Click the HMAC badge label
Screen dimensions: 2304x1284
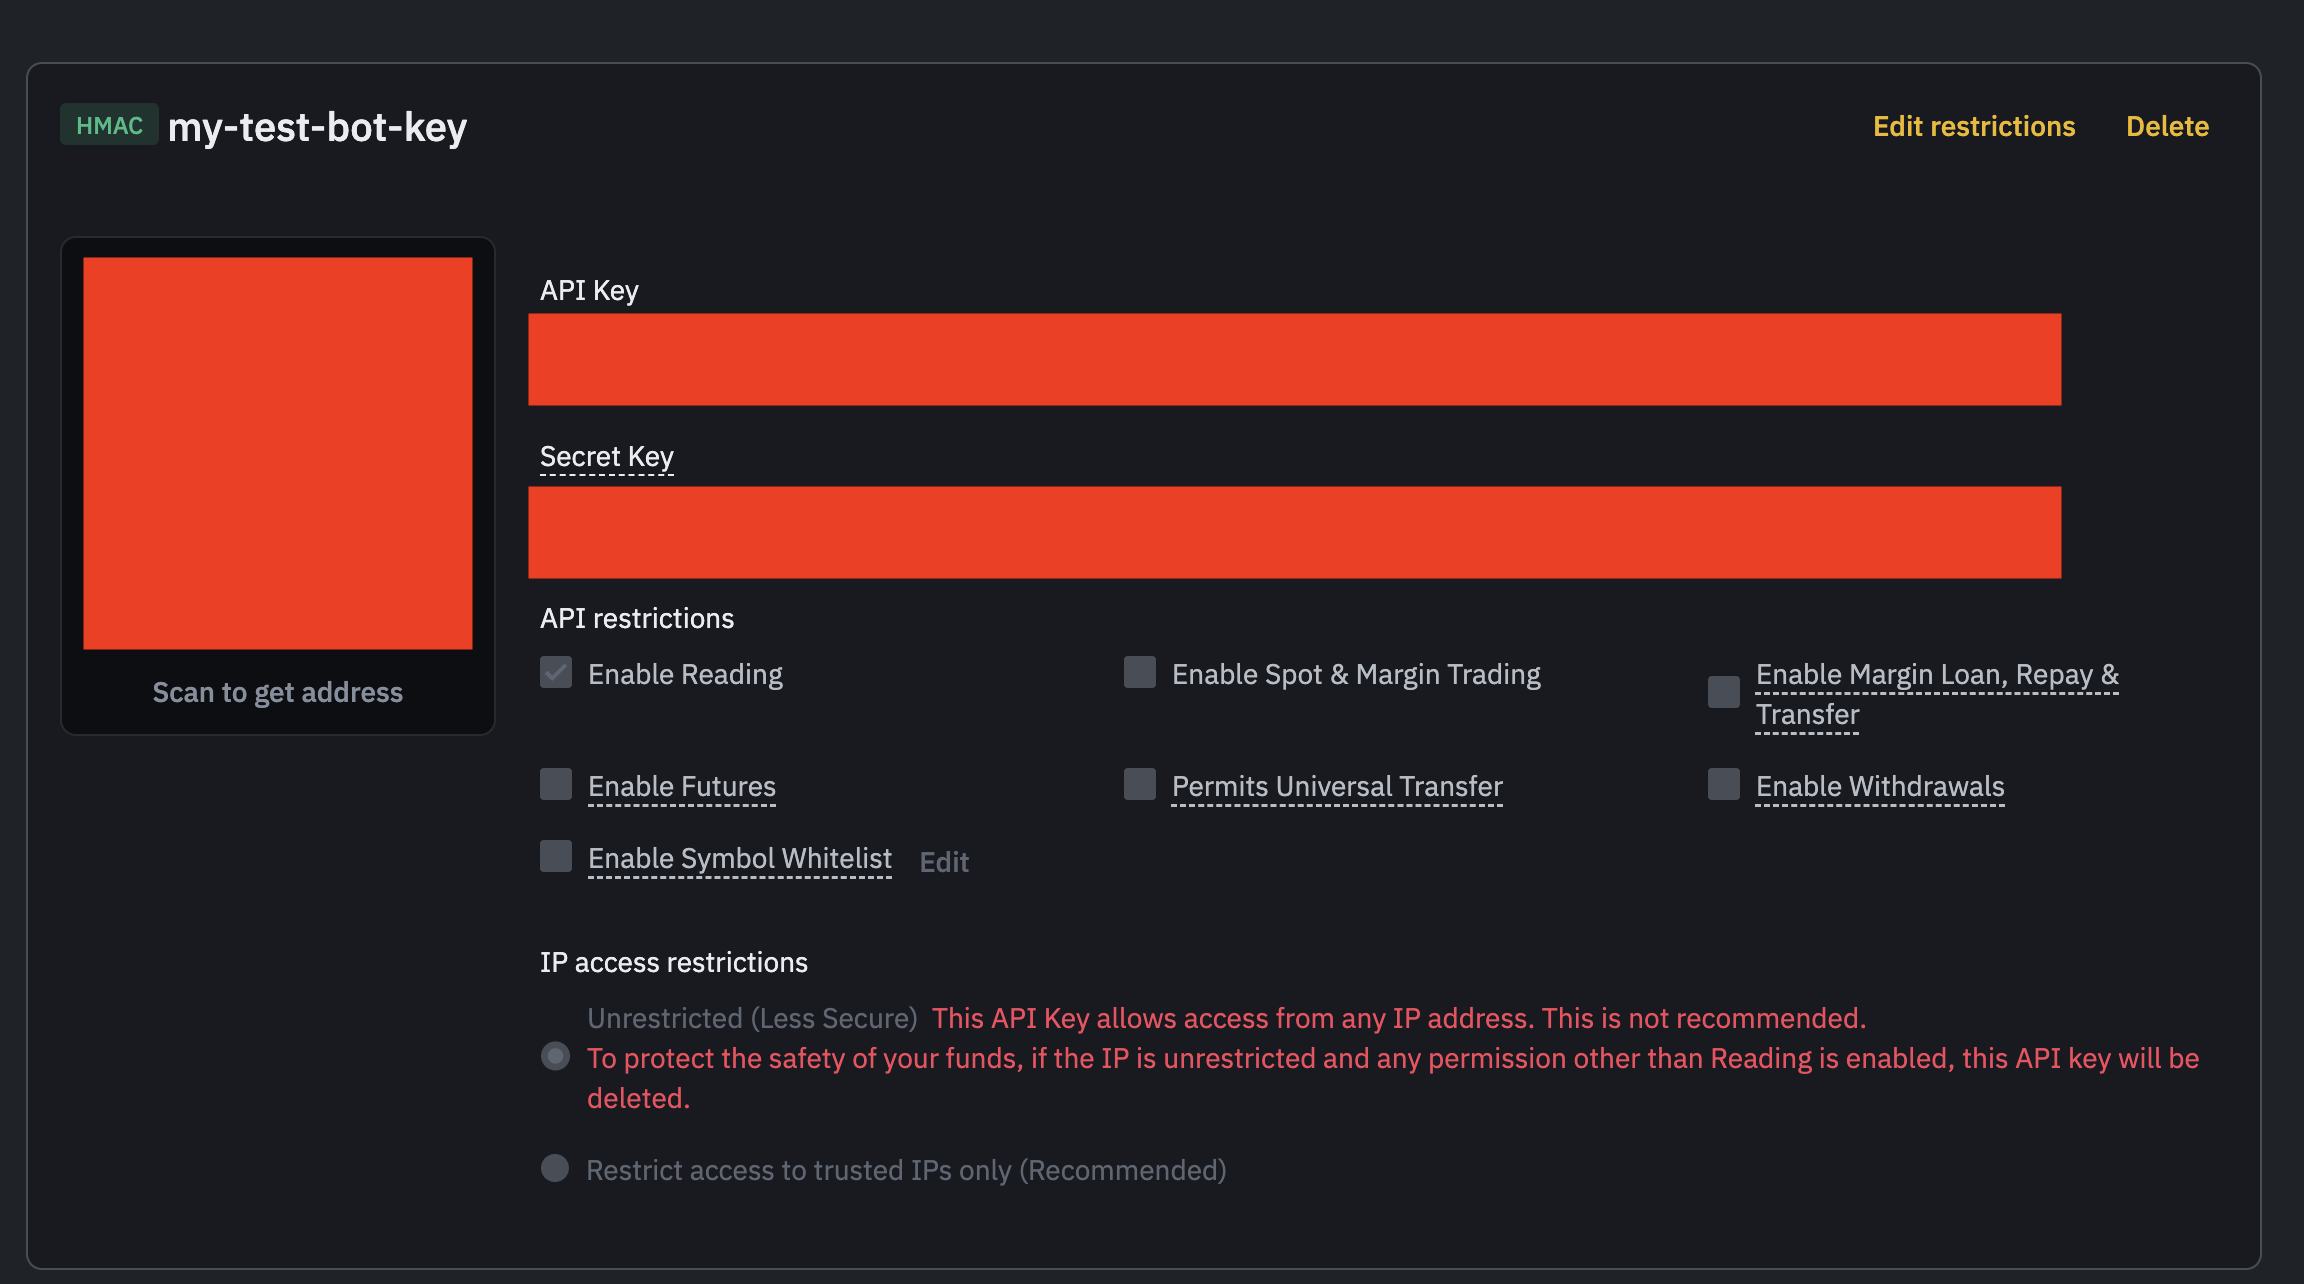point(109,125)
